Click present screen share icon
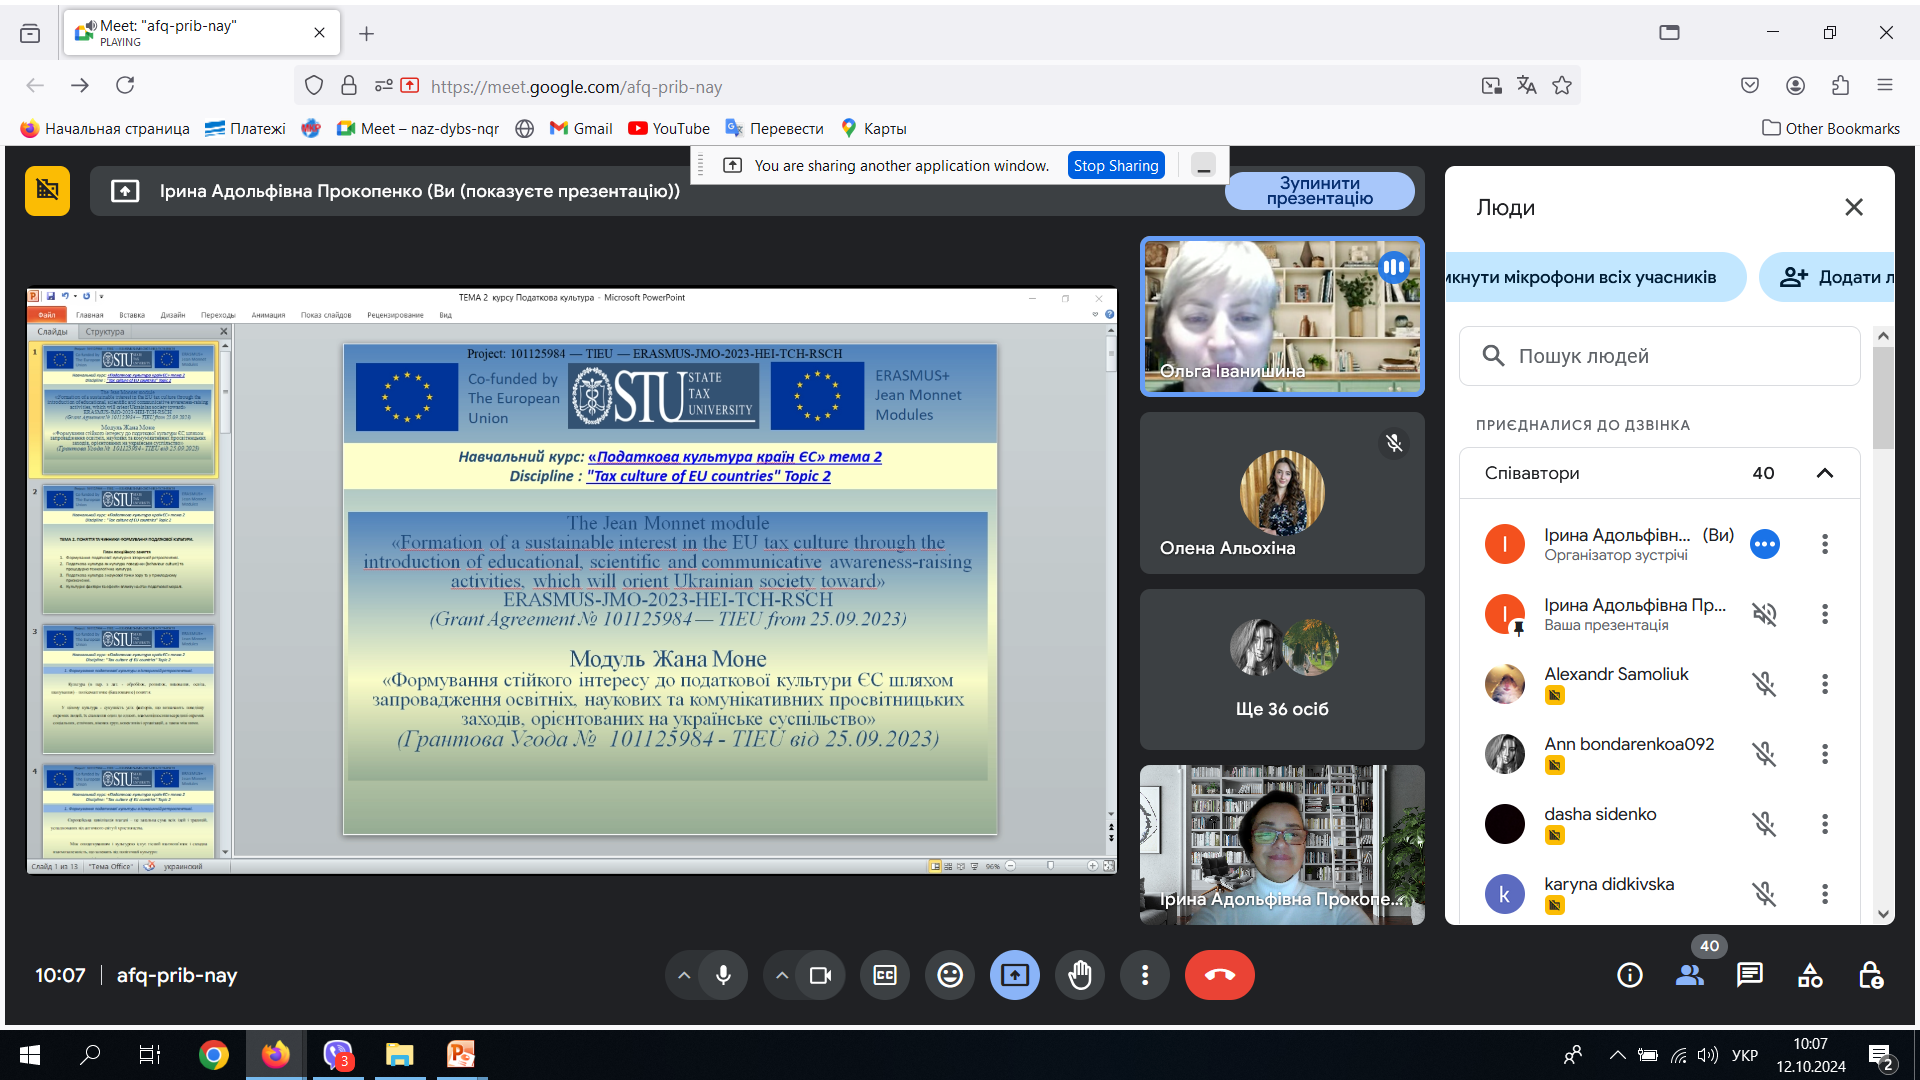This screenshot has width=1920, height=1080. (x=1015, y=976)
